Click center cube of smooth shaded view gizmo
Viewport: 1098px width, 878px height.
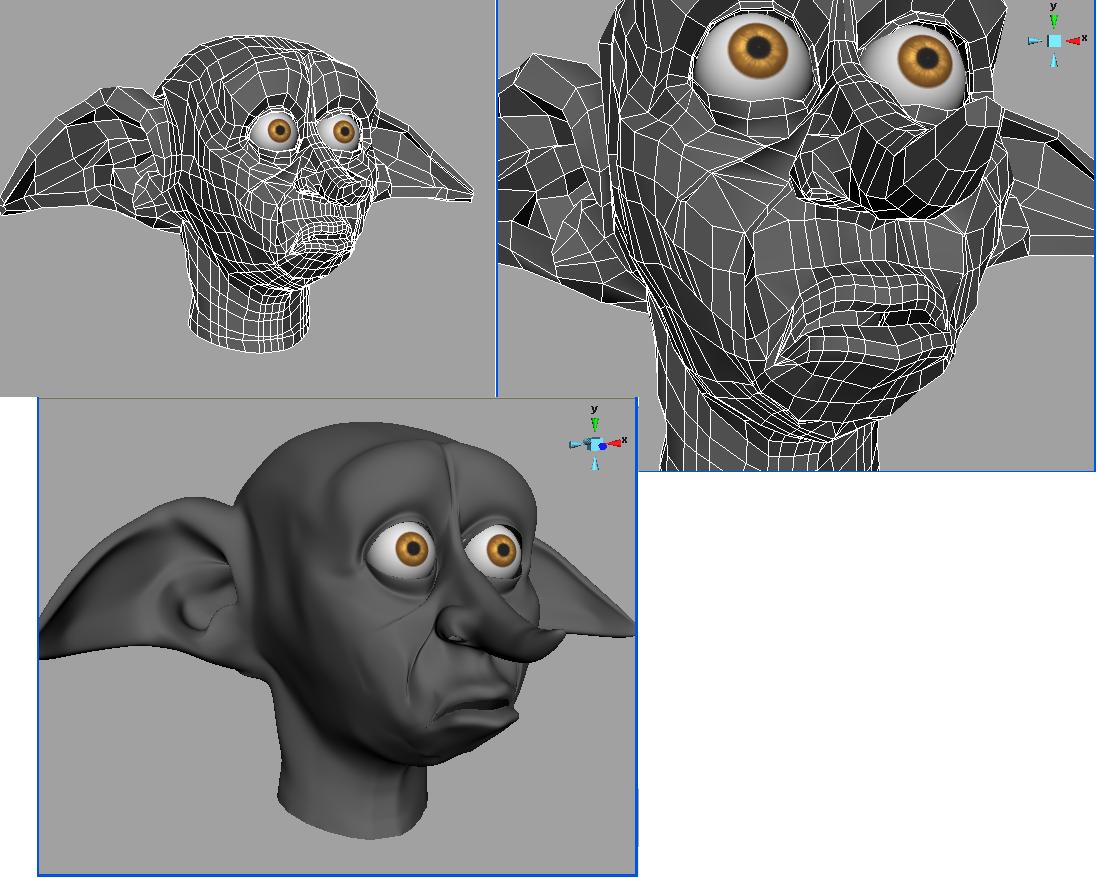pyautogui.click(x=595, y=444)
